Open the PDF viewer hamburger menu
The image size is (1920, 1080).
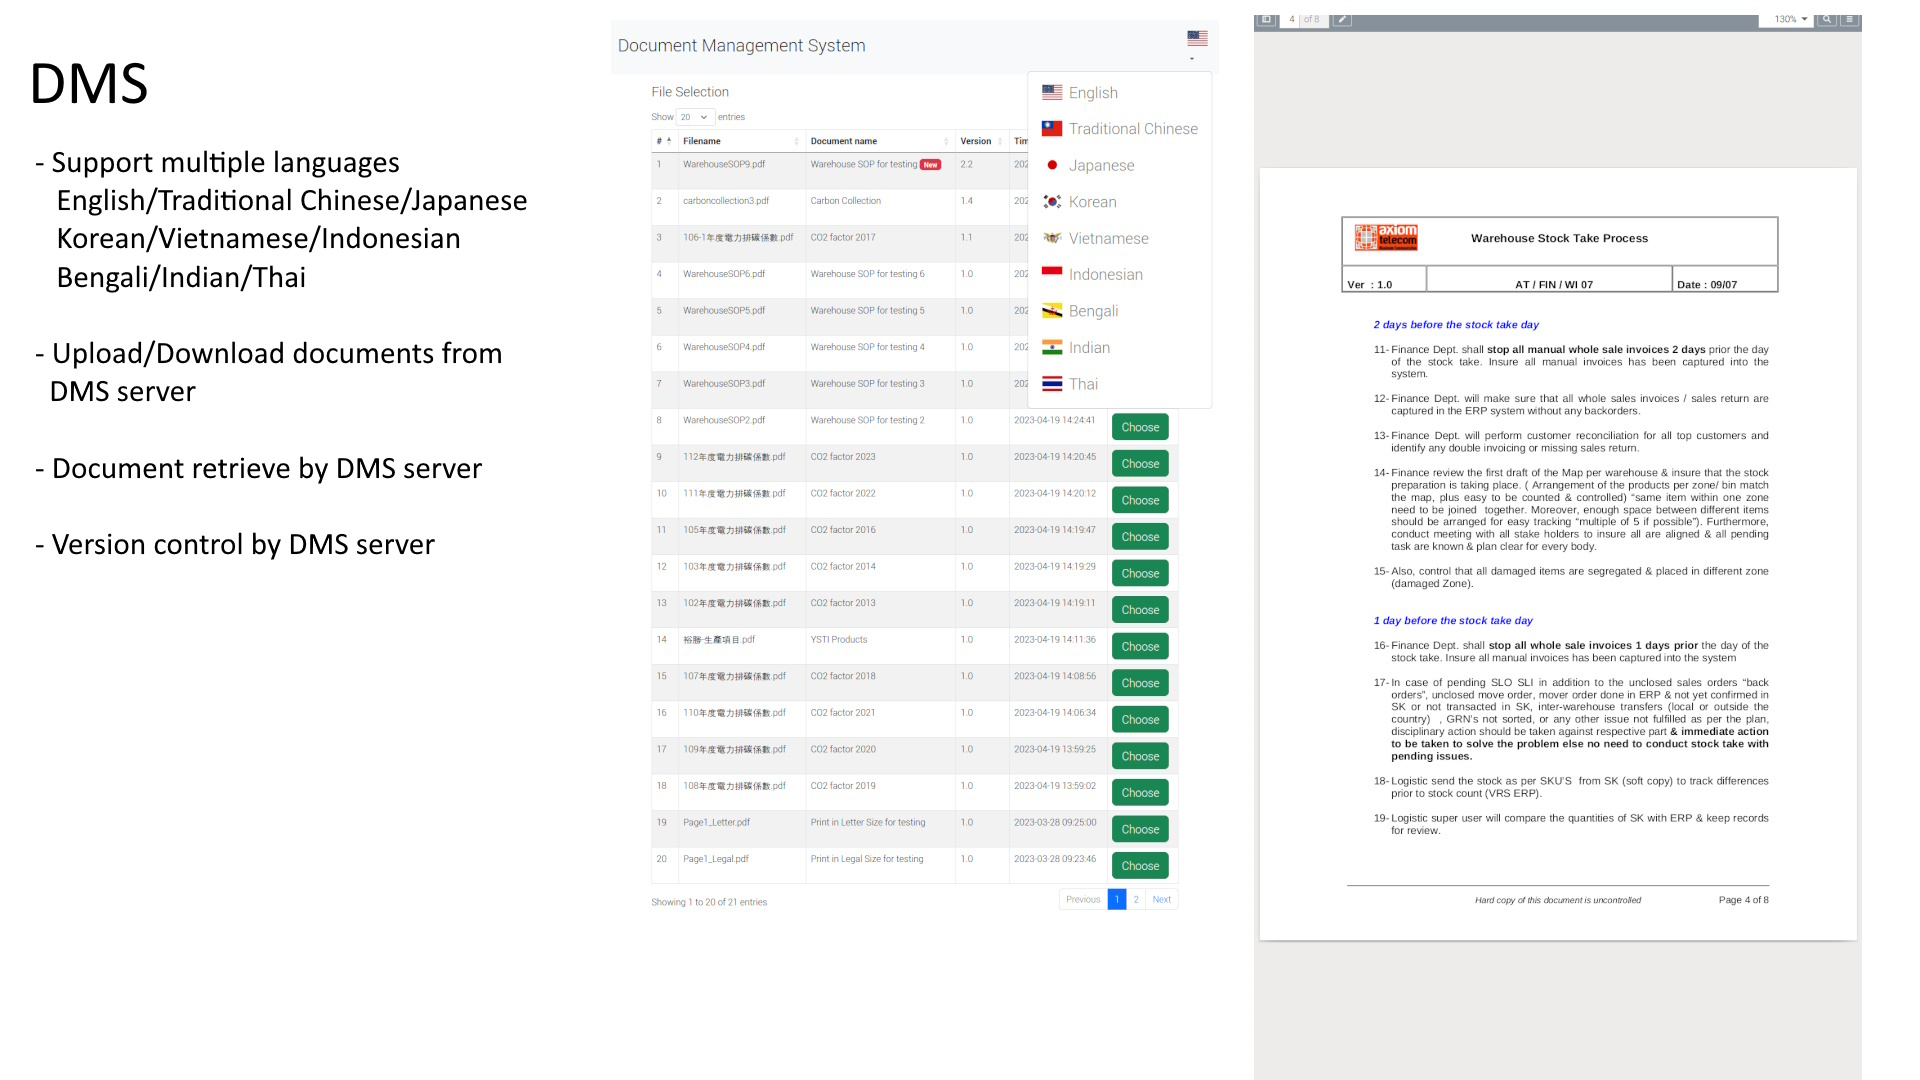point(1850,19)
